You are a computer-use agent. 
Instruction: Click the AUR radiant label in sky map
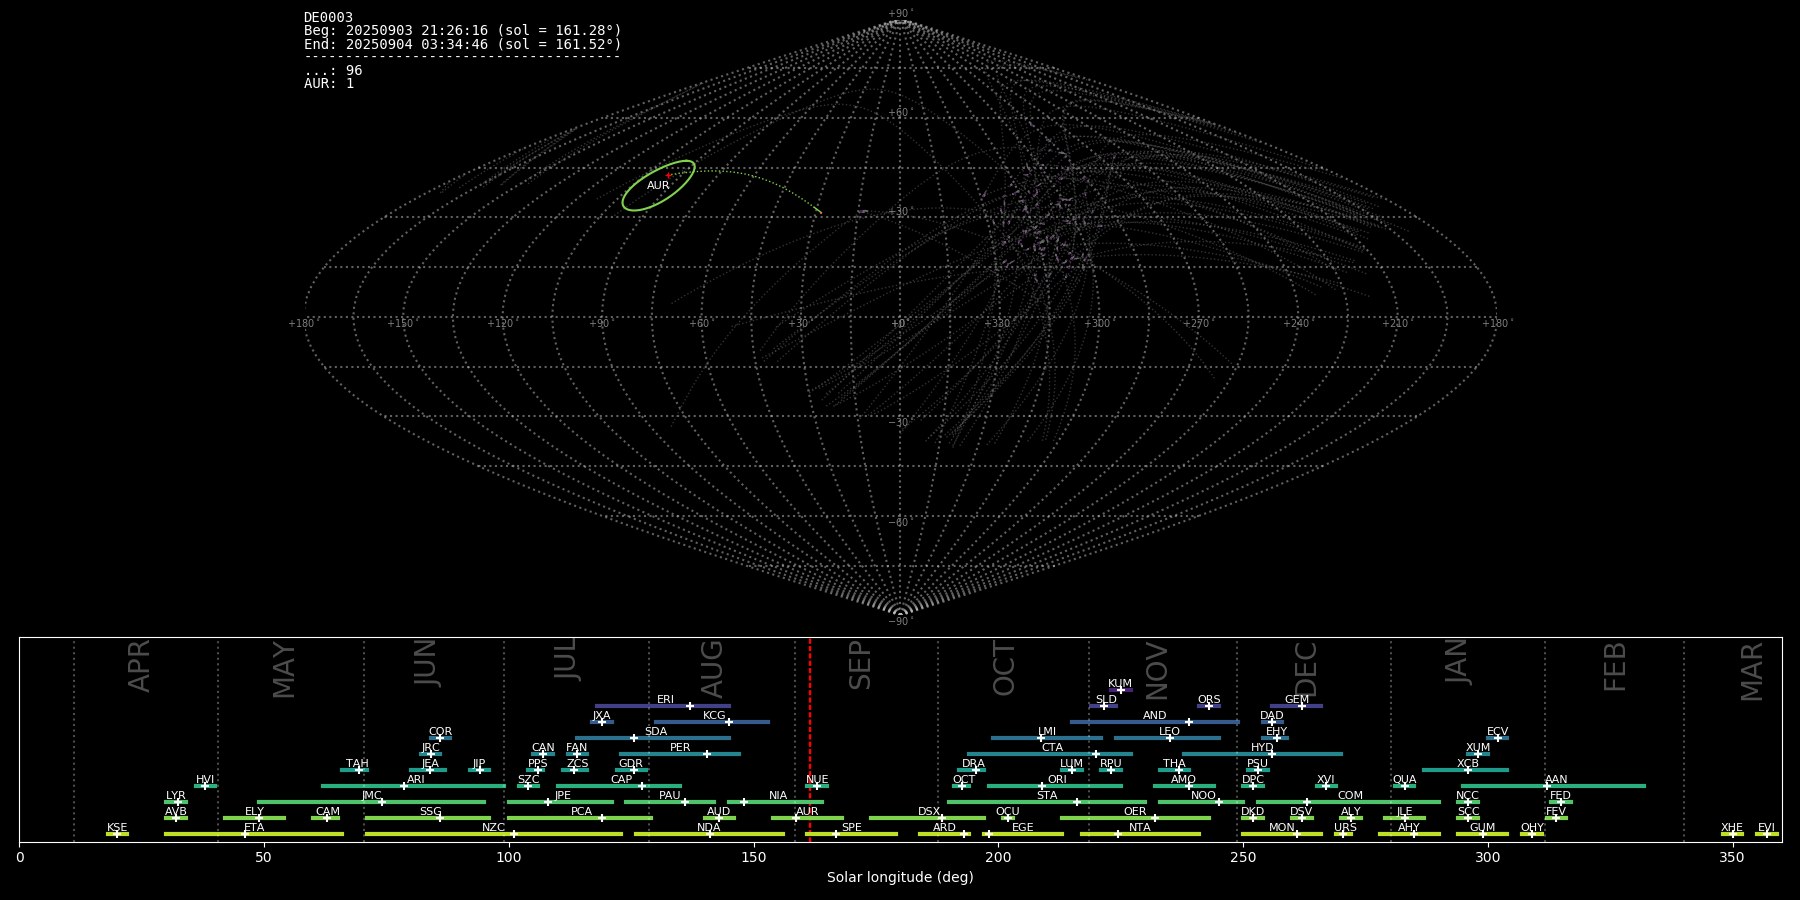click(658, 186)
